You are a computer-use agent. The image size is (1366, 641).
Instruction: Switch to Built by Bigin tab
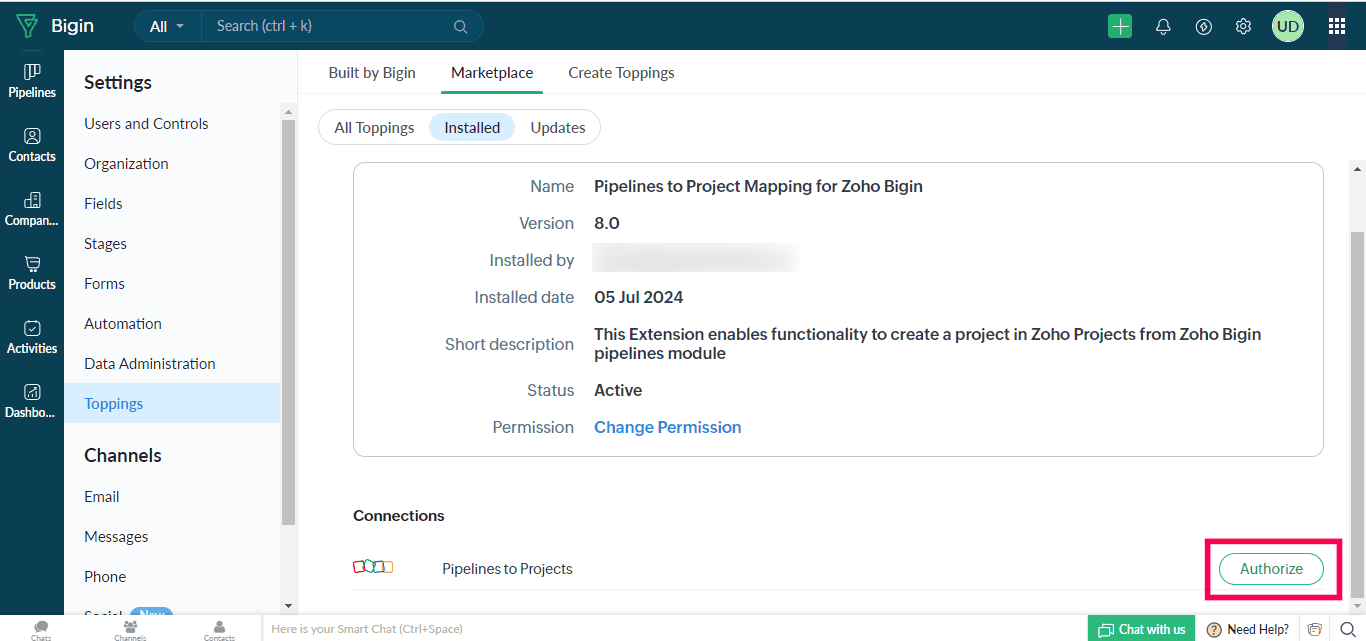(x=372, y=73)
